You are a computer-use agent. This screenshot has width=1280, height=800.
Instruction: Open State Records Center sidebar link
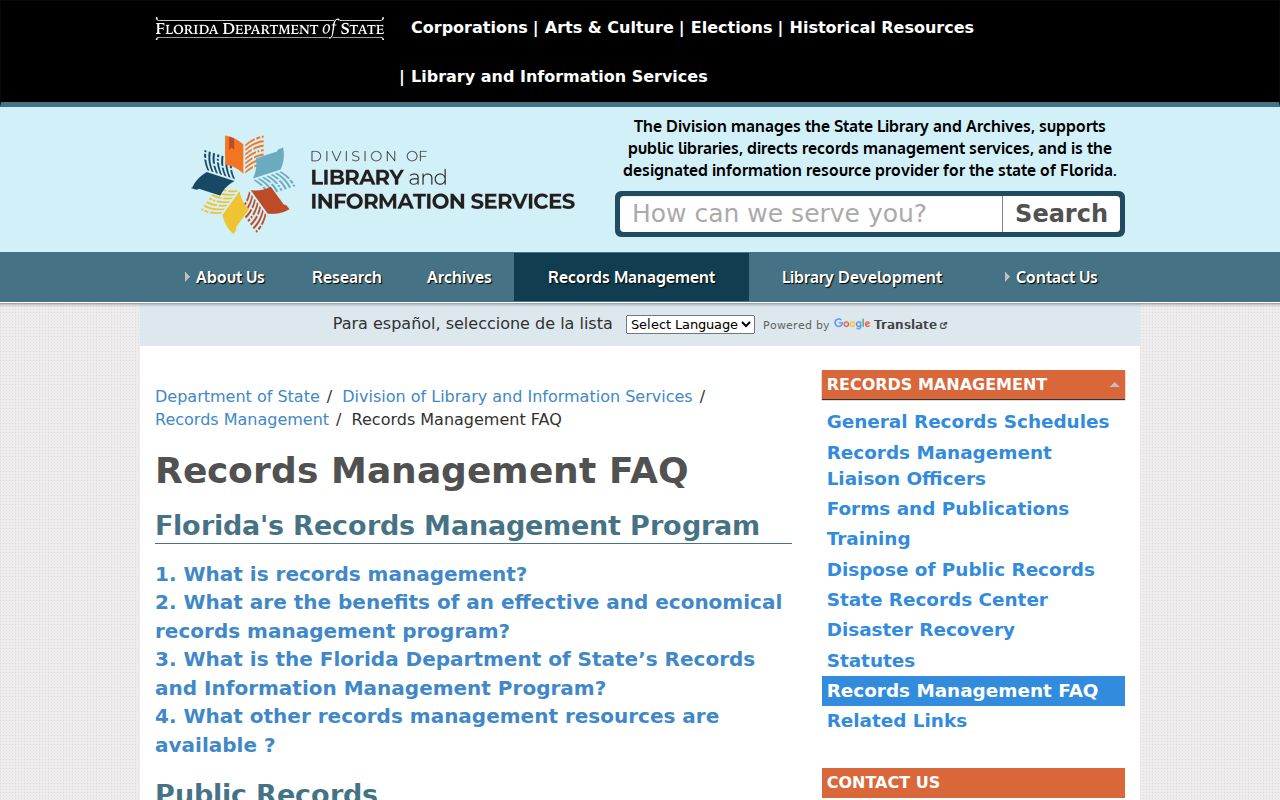(937, 599)
